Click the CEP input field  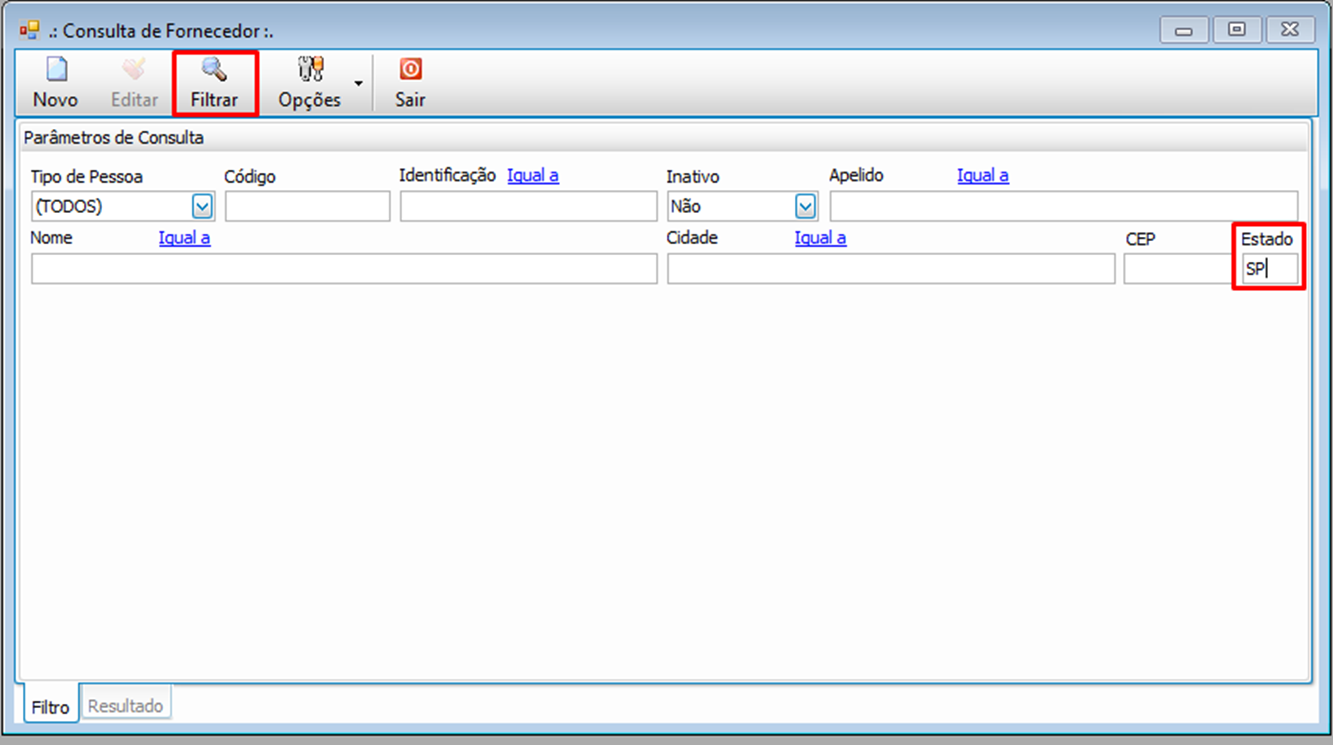click(x=1178, y=269)
